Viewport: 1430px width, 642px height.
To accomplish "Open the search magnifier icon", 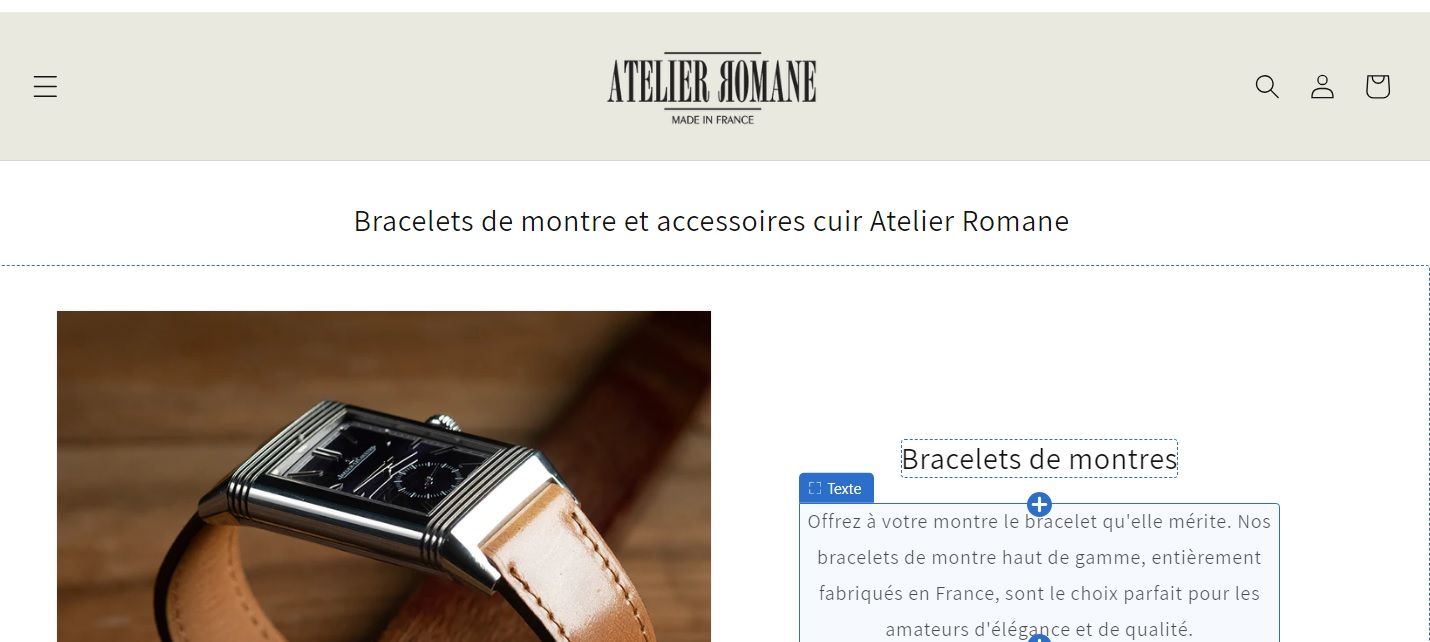I will pyautogui.click(x=1267, y=87).
